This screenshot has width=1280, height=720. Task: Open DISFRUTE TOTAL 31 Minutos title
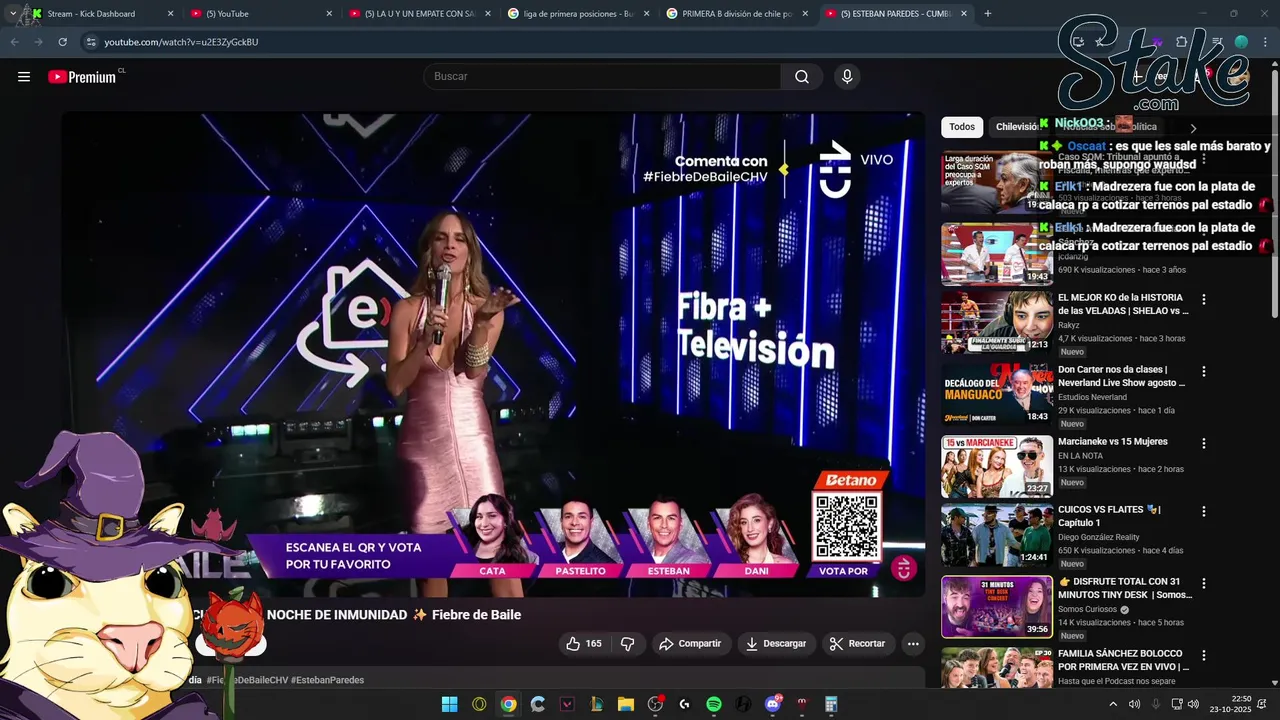(x=1125, y=588)
